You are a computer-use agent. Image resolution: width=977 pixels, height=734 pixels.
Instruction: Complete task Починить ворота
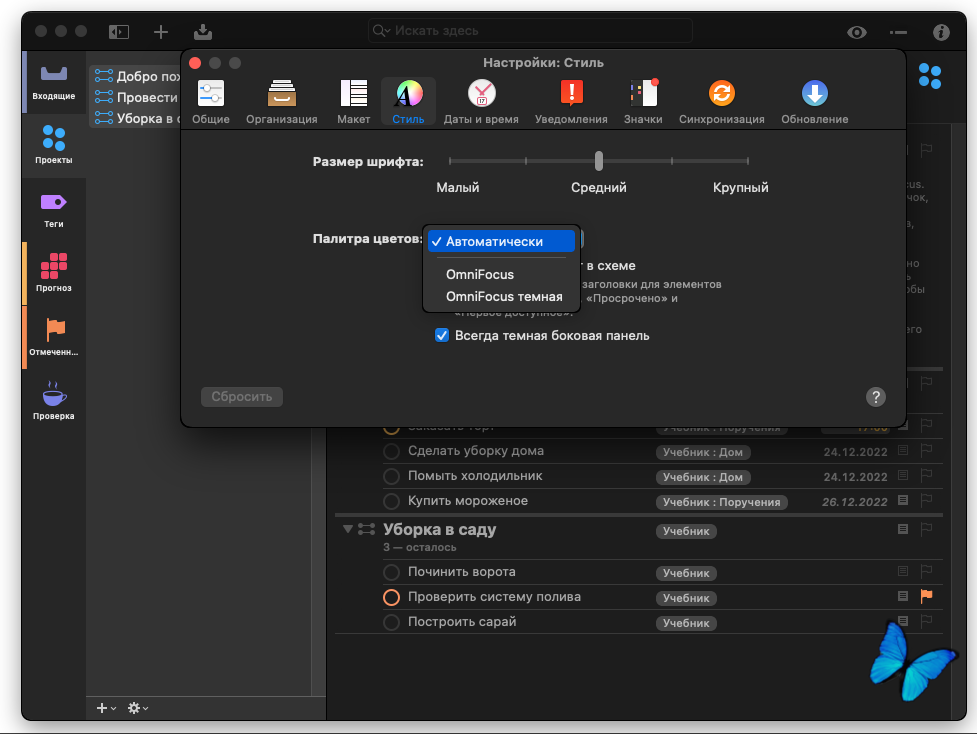[391, 572]
